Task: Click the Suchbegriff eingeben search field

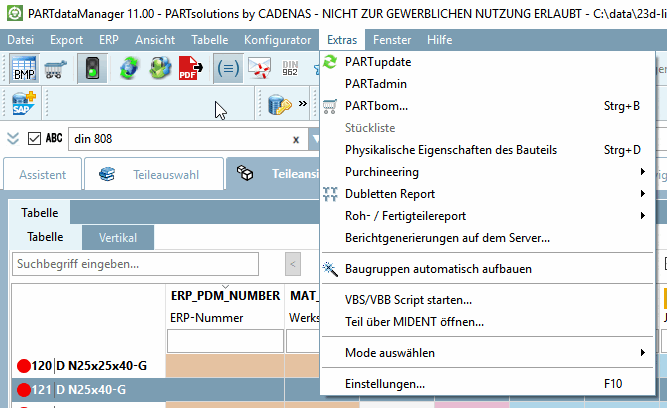Action: click(135, 264)
